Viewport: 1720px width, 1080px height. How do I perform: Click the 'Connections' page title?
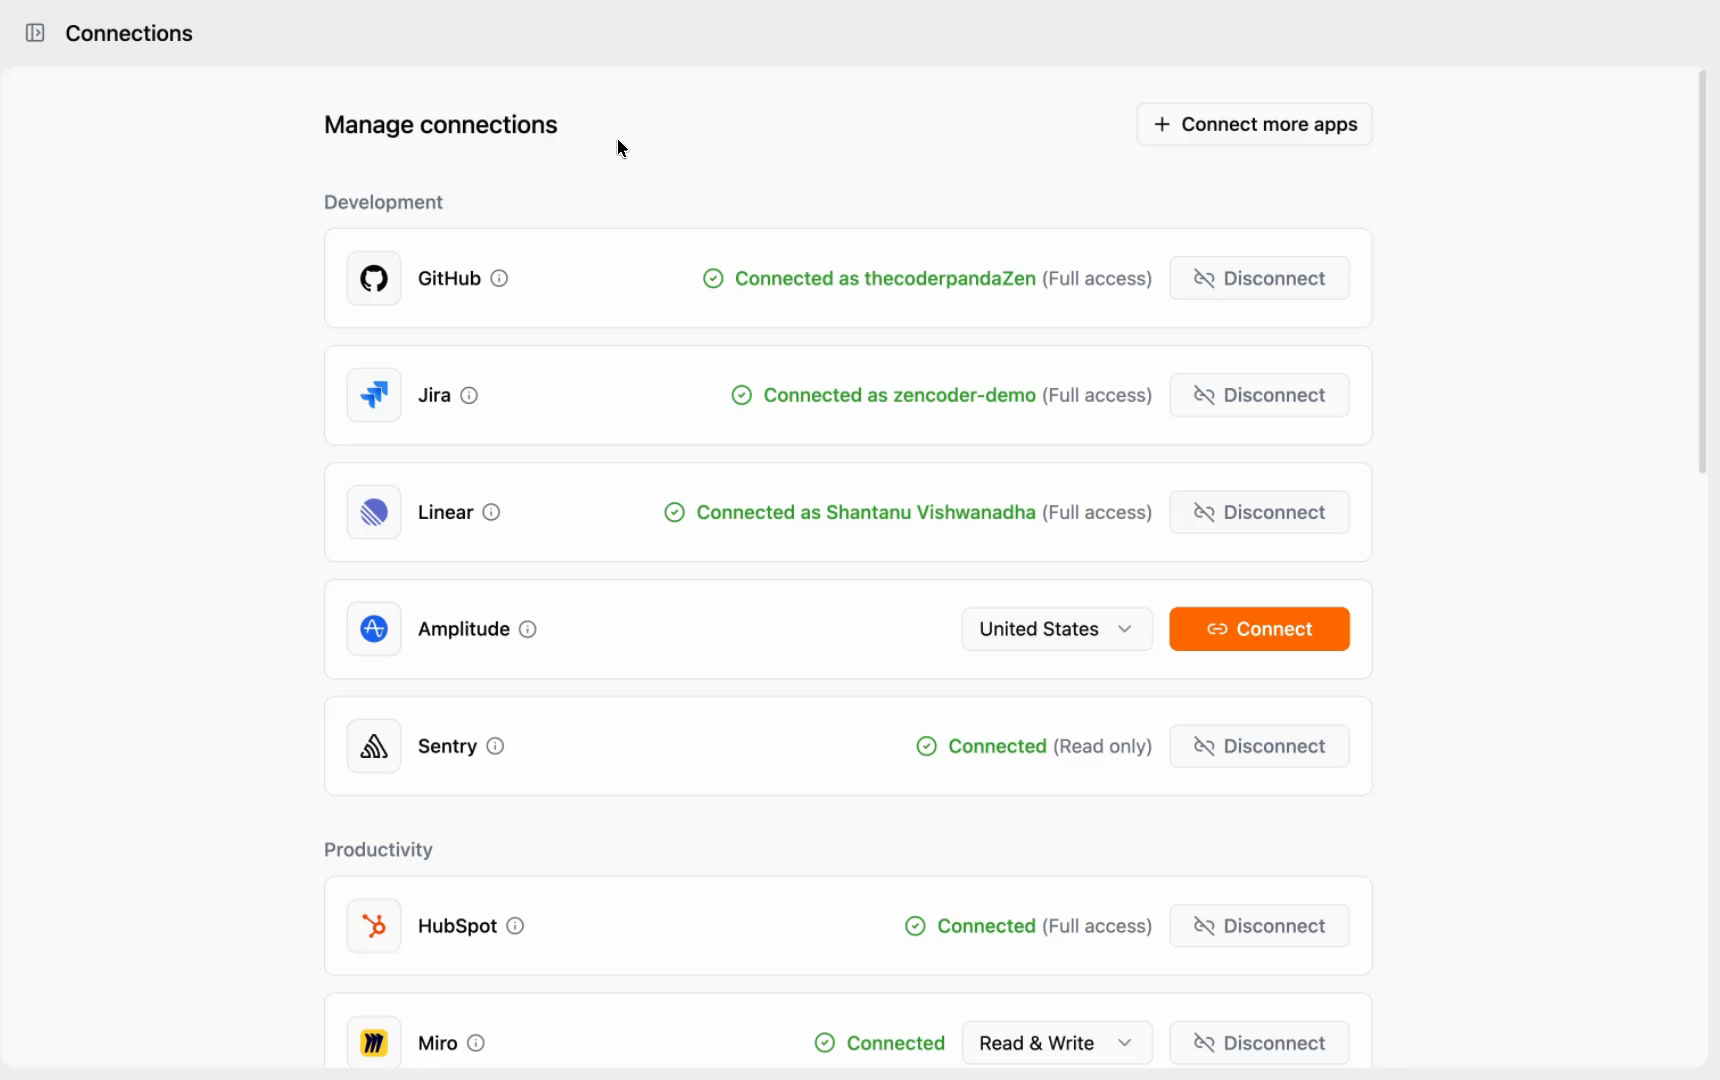click(129, 33)
